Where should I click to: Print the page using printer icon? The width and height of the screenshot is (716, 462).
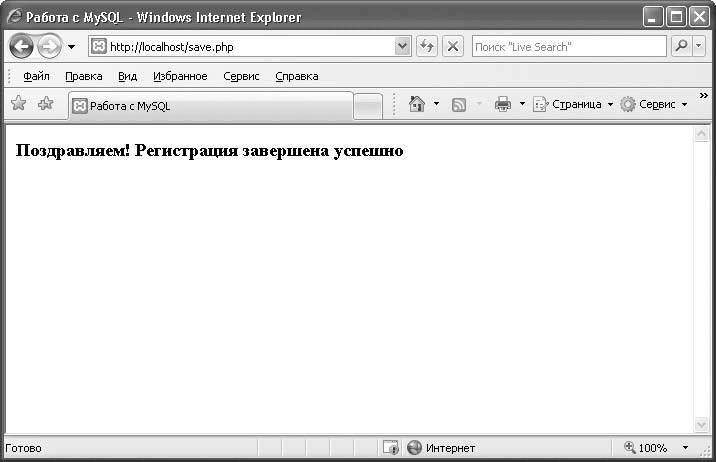coord(503,104)
